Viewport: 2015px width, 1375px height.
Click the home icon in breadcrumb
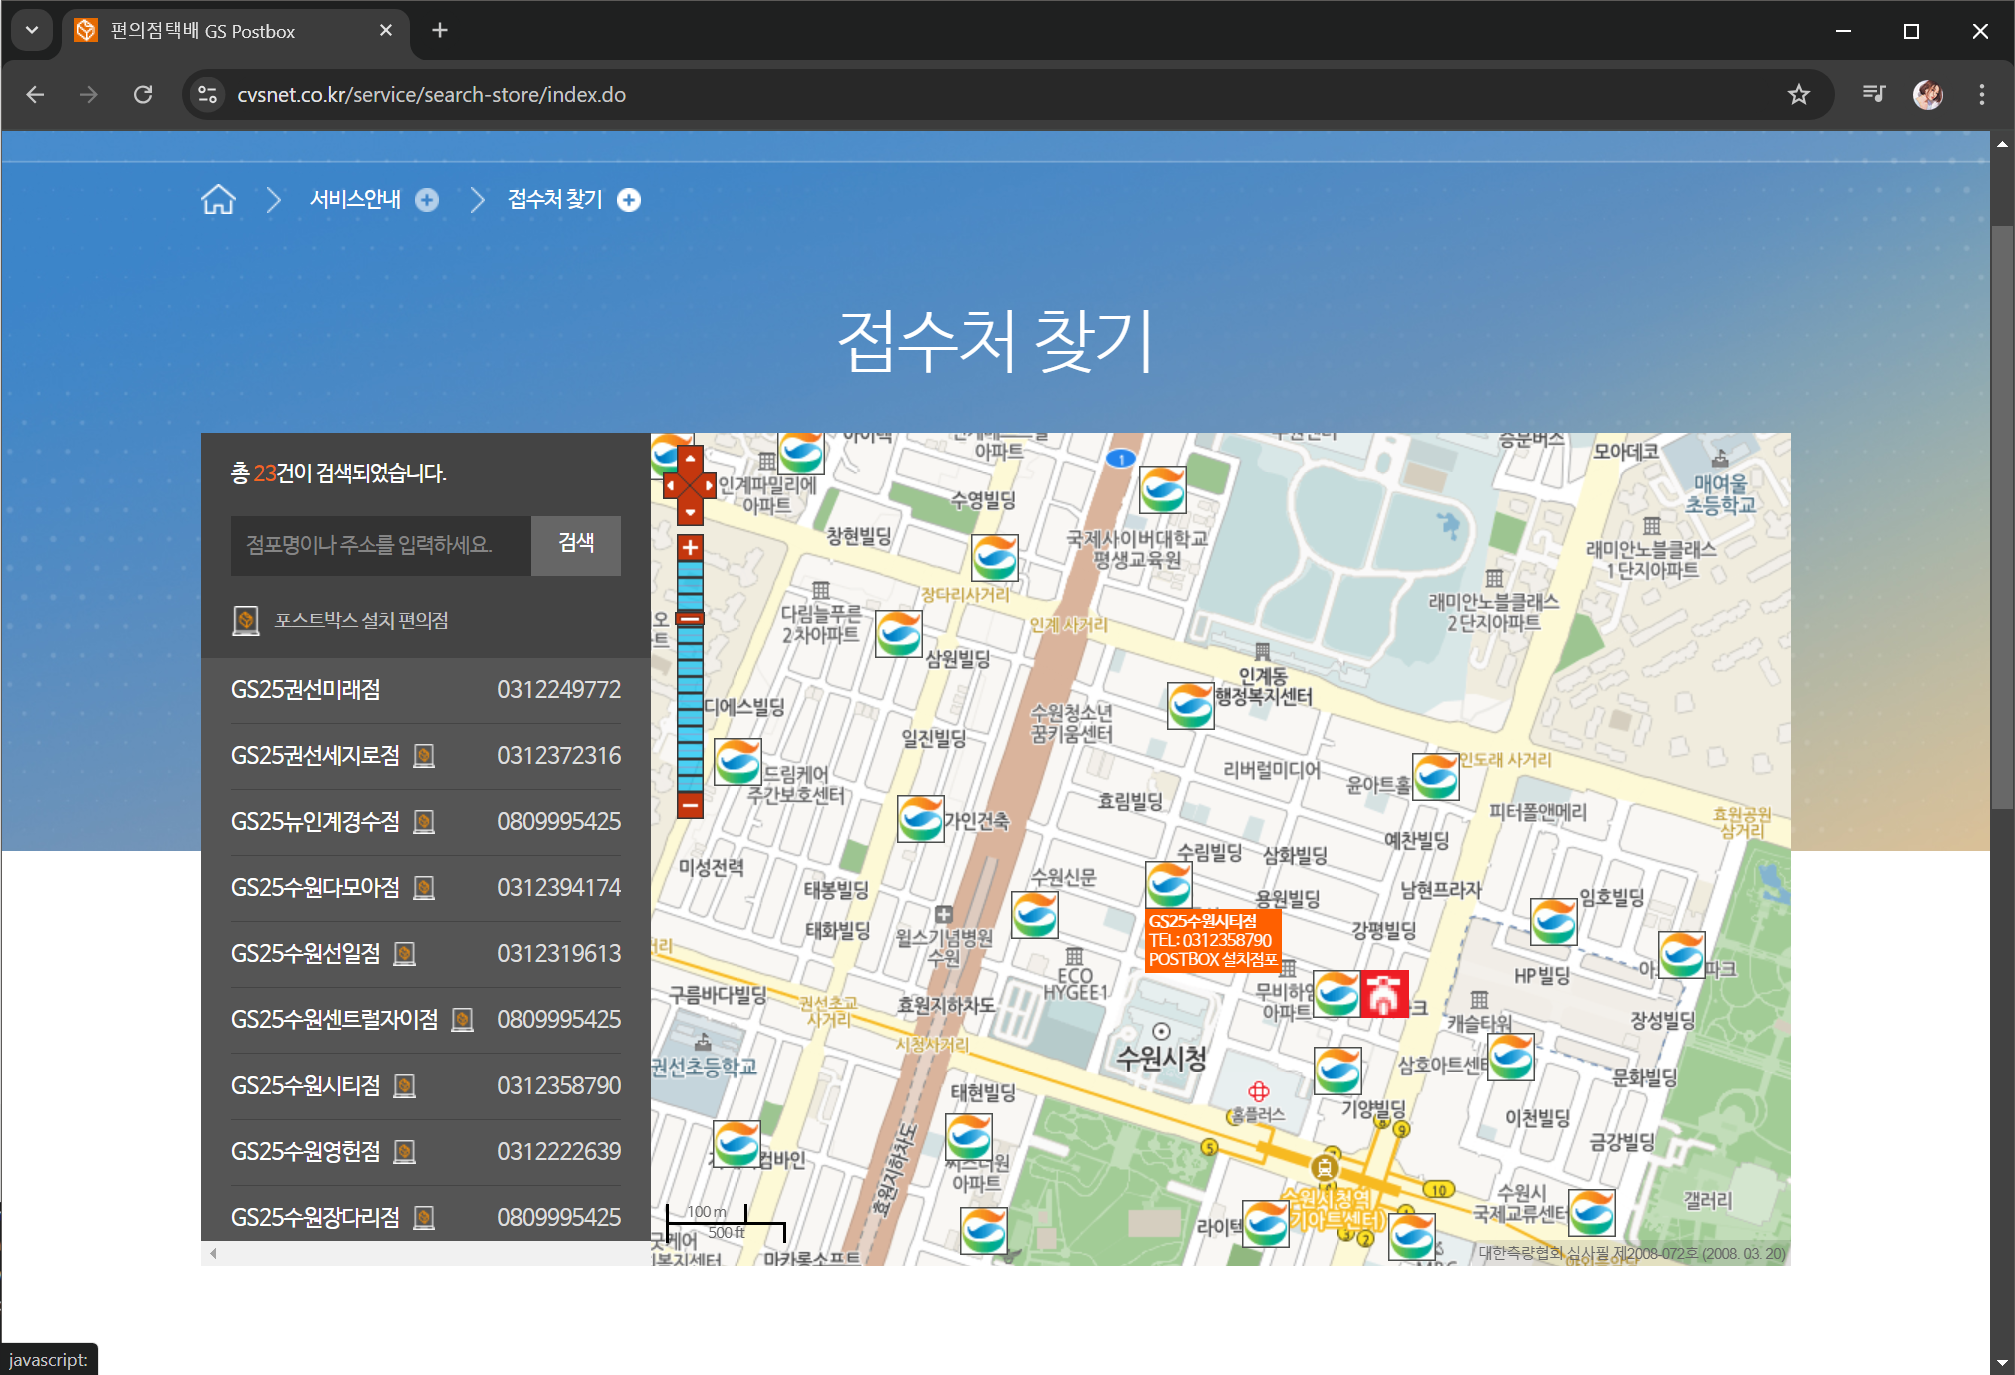point(218,200)
